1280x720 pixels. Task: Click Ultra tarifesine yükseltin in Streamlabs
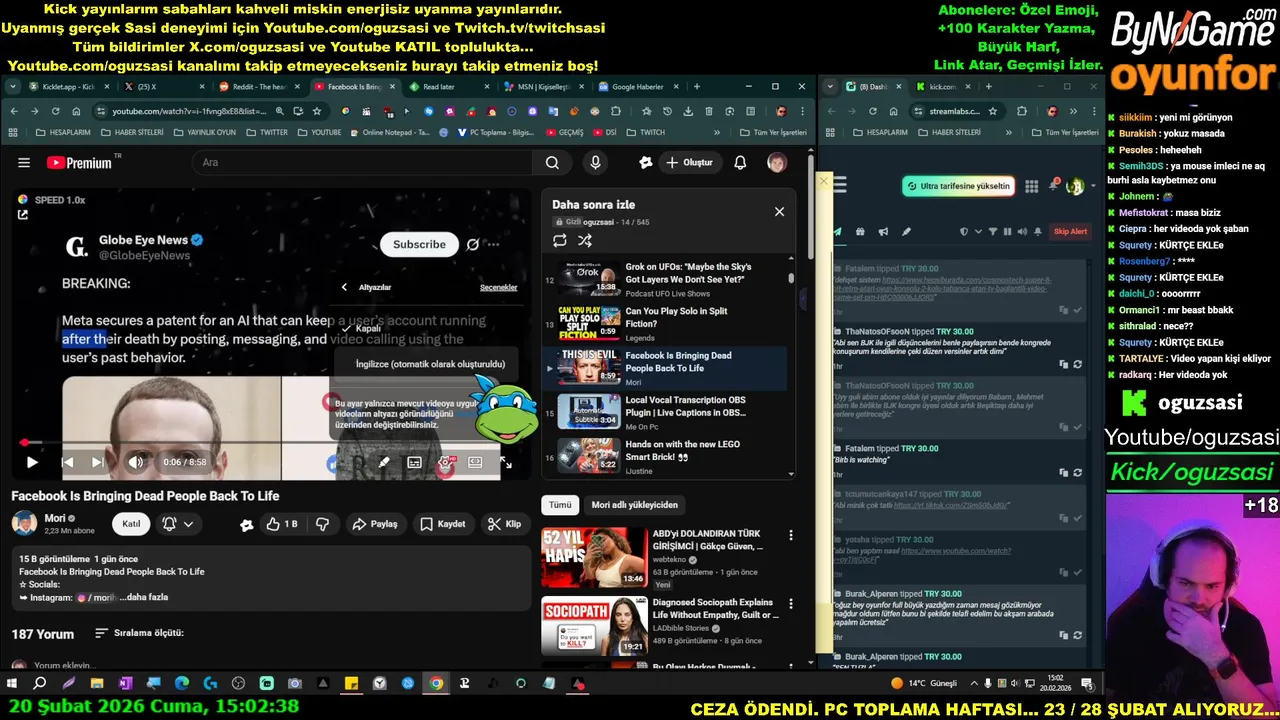tap(958, 186)
